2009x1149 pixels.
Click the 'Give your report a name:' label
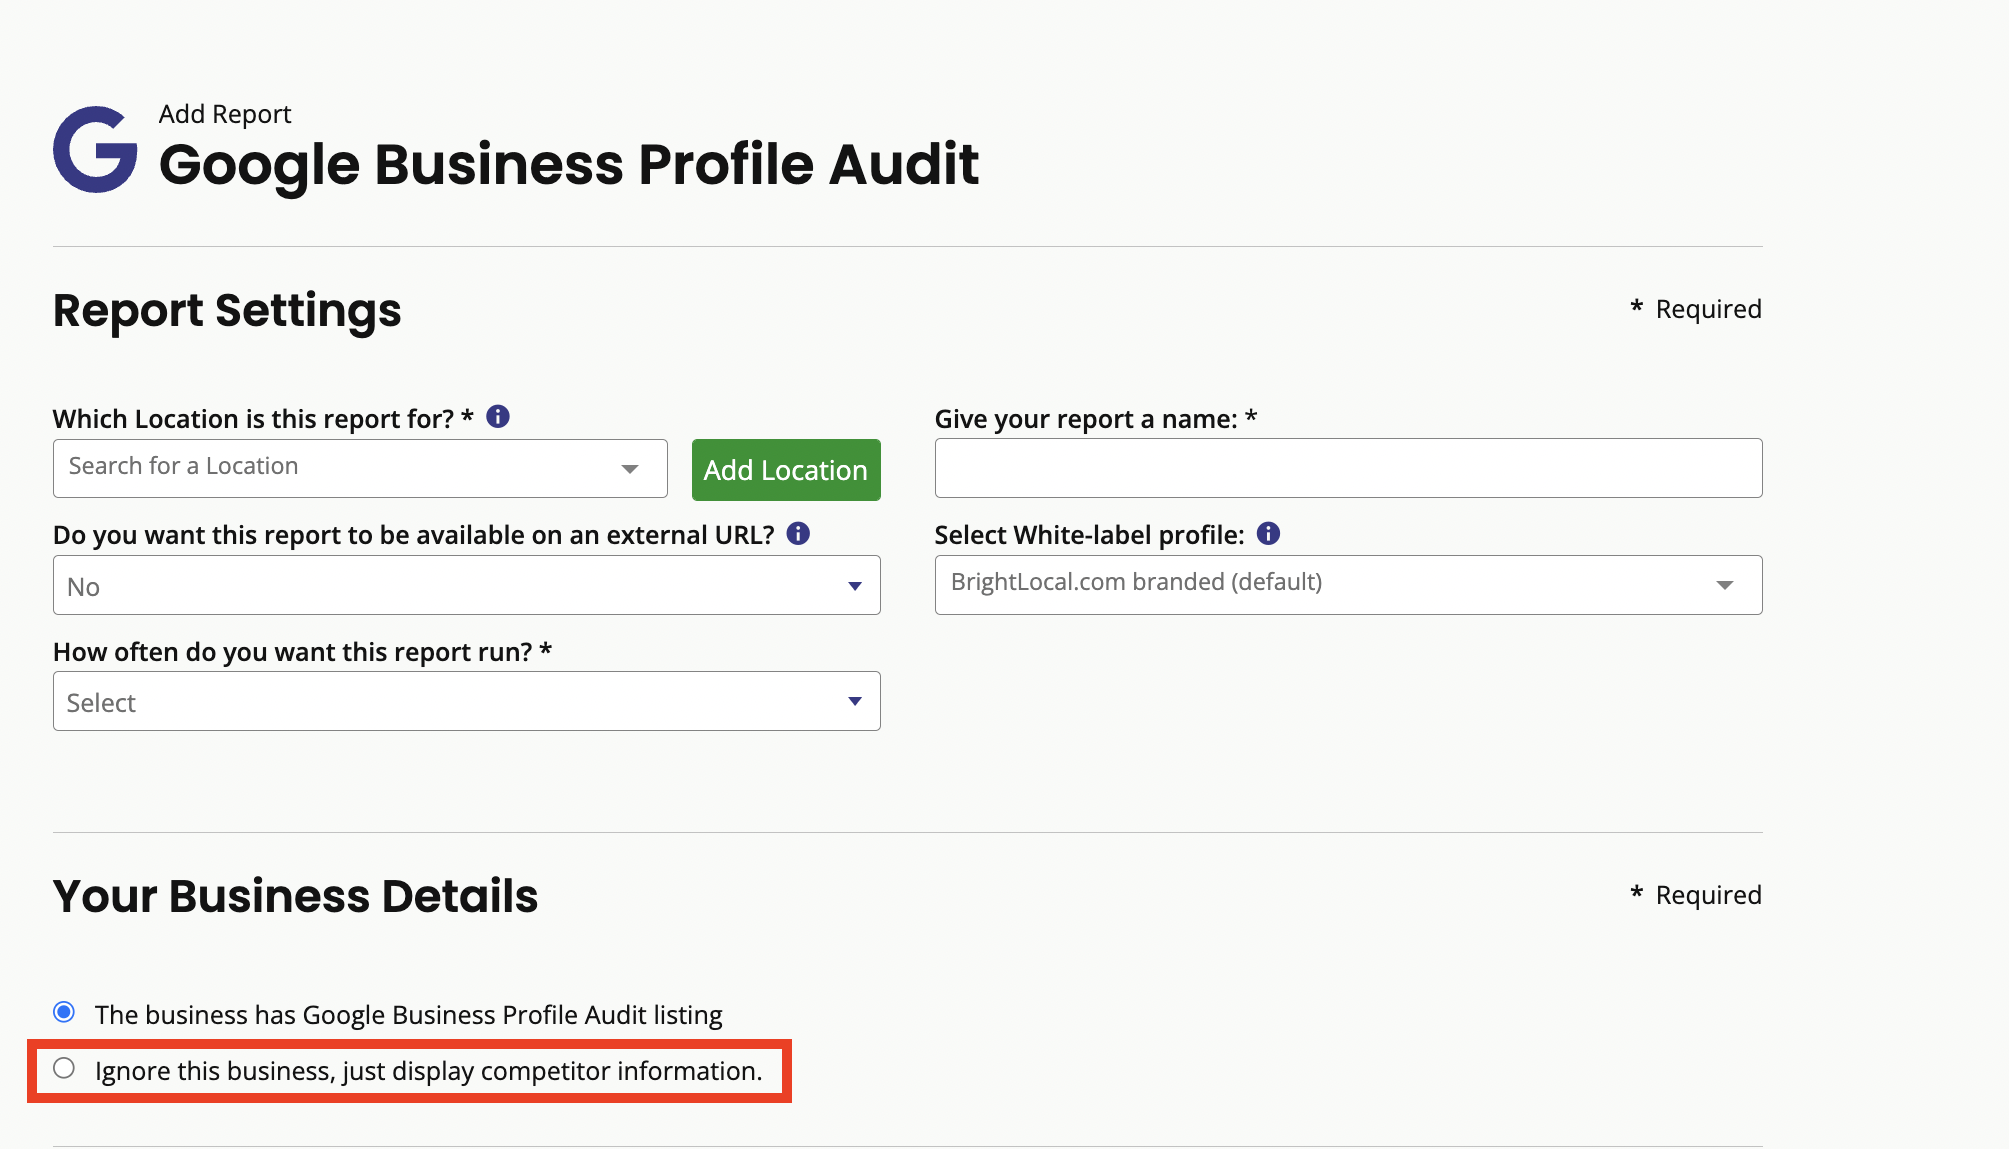point(1096,419)
